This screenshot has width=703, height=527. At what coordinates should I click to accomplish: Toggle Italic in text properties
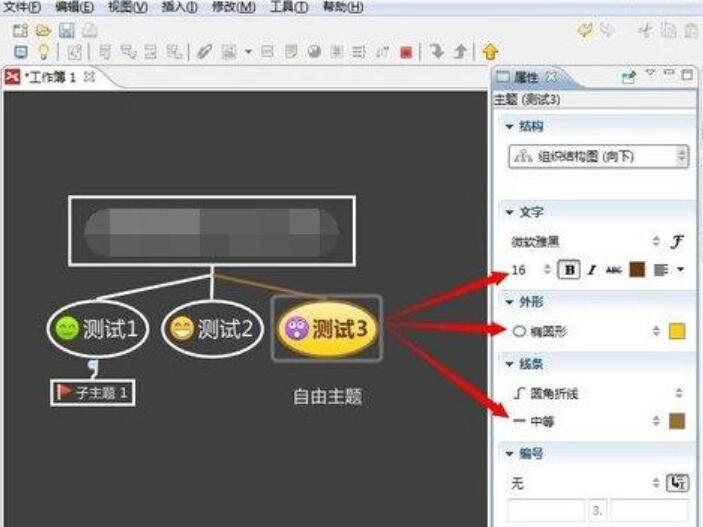pos(592,270)
